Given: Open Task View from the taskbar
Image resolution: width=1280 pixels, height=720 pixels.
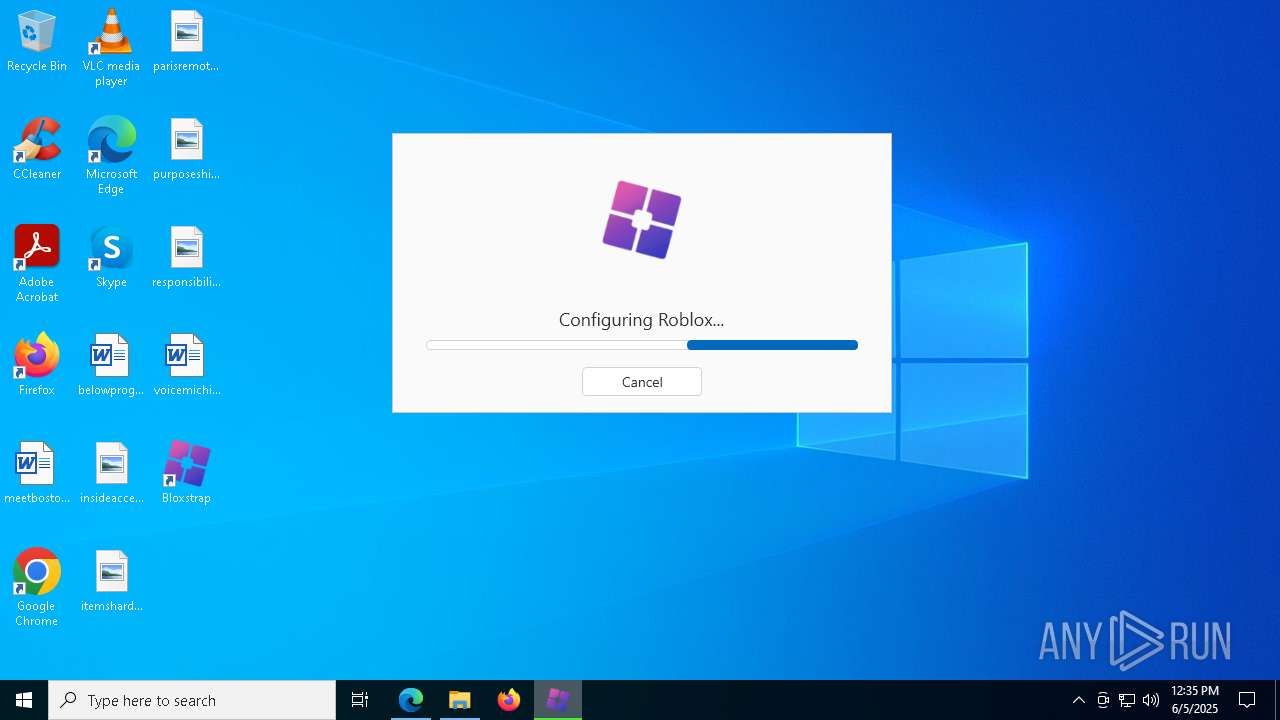Looking at the screenshot, I should coord(360,700).
